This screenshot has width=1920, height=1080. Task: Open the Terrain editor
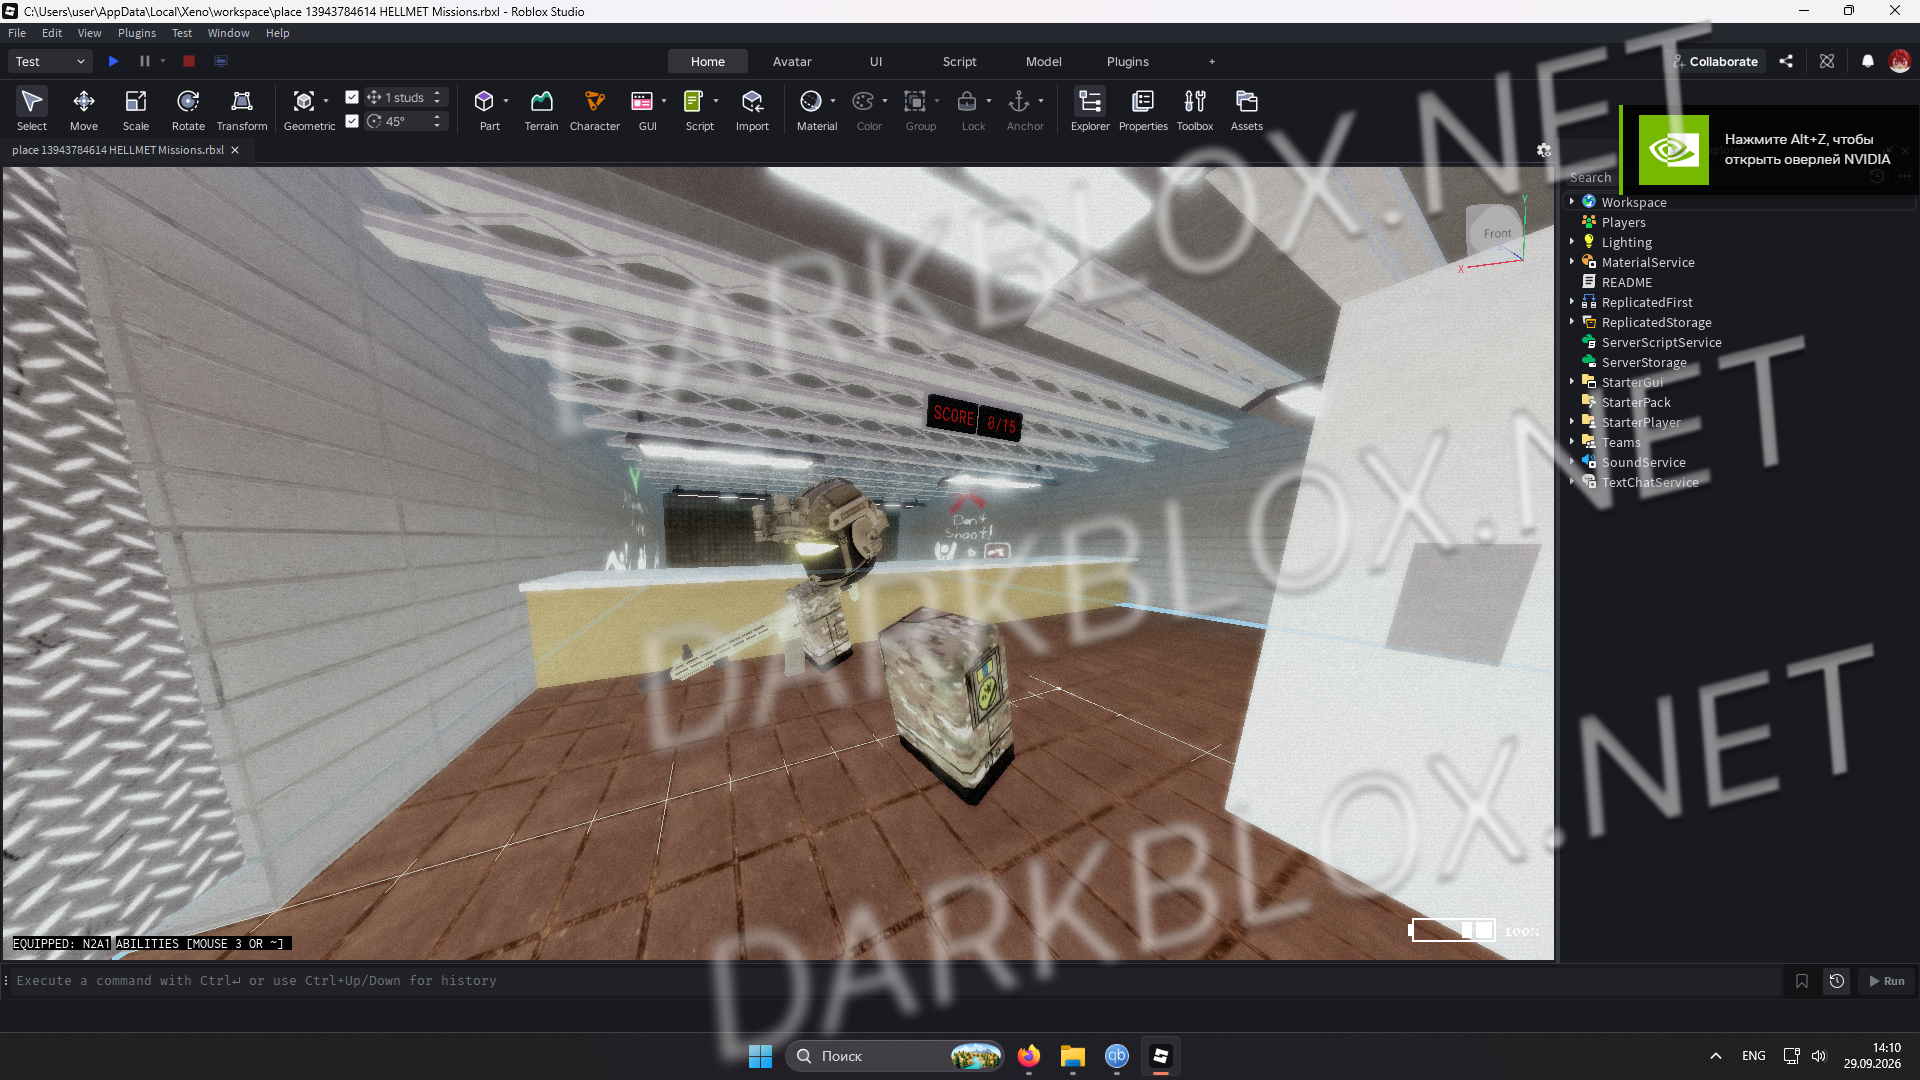pyautogui.click(x=541, y=110)
